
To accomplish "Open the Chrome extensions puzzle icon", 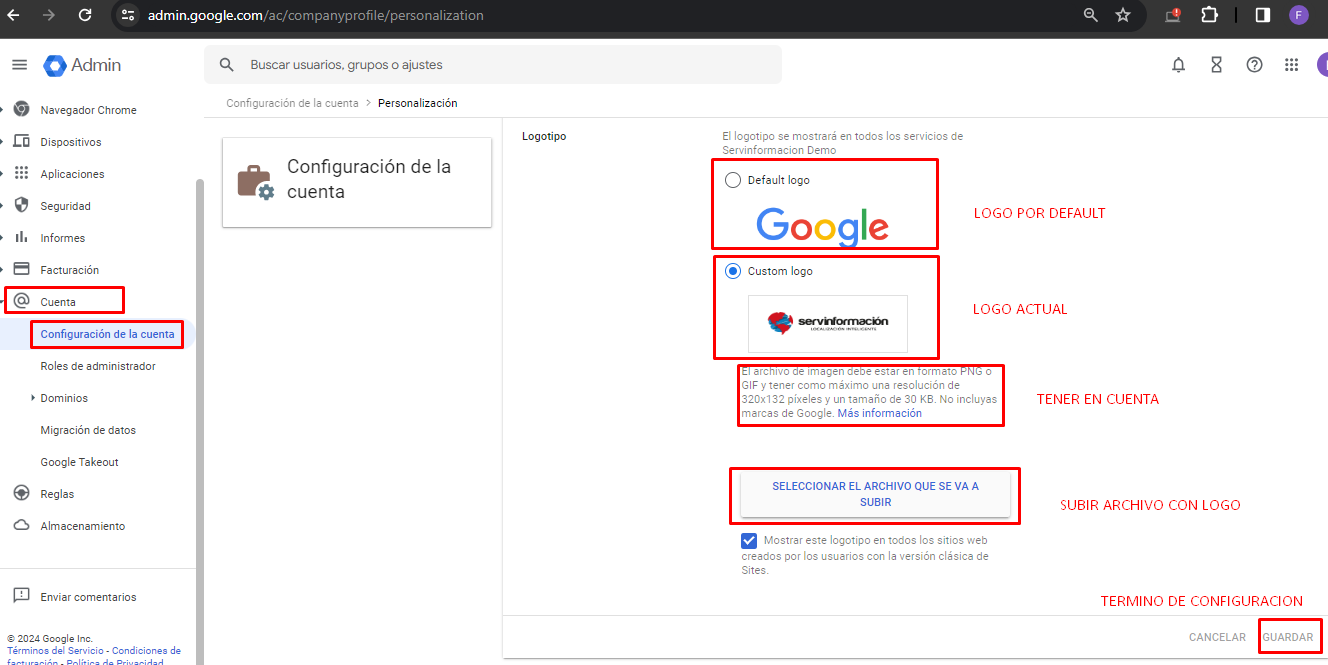I will pyautogui.click(x=1209, y=15).
